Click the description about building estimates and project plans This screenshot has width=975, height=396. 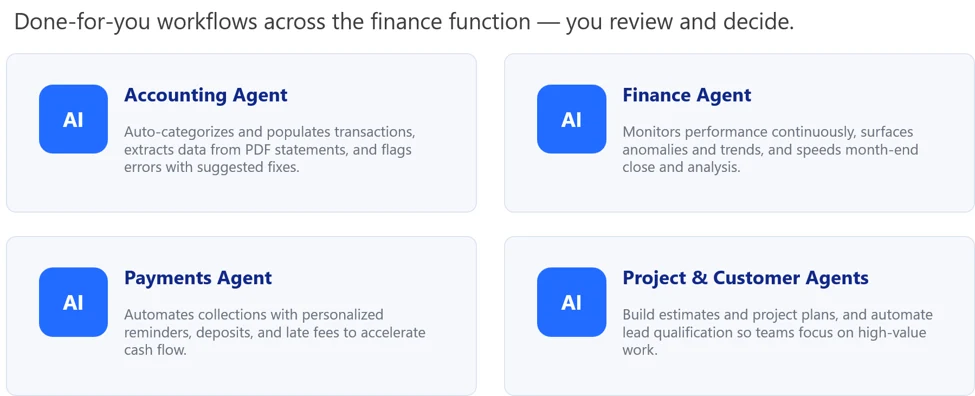[x=777, y=333]
